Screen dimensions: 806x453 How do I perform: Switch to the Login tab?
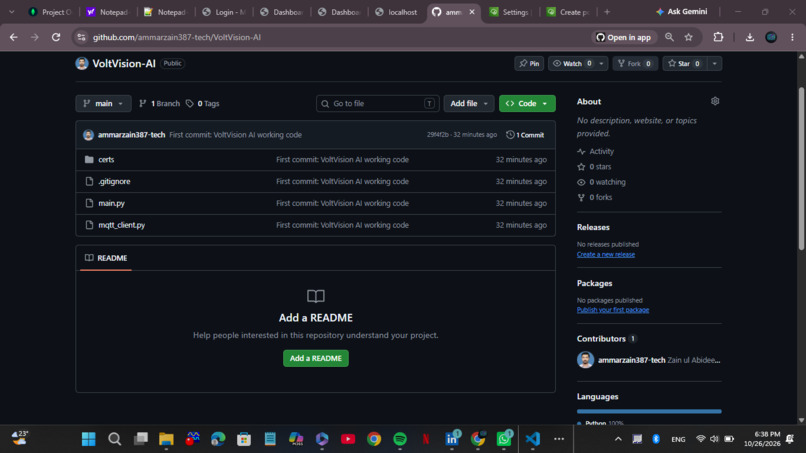point(224,12)
